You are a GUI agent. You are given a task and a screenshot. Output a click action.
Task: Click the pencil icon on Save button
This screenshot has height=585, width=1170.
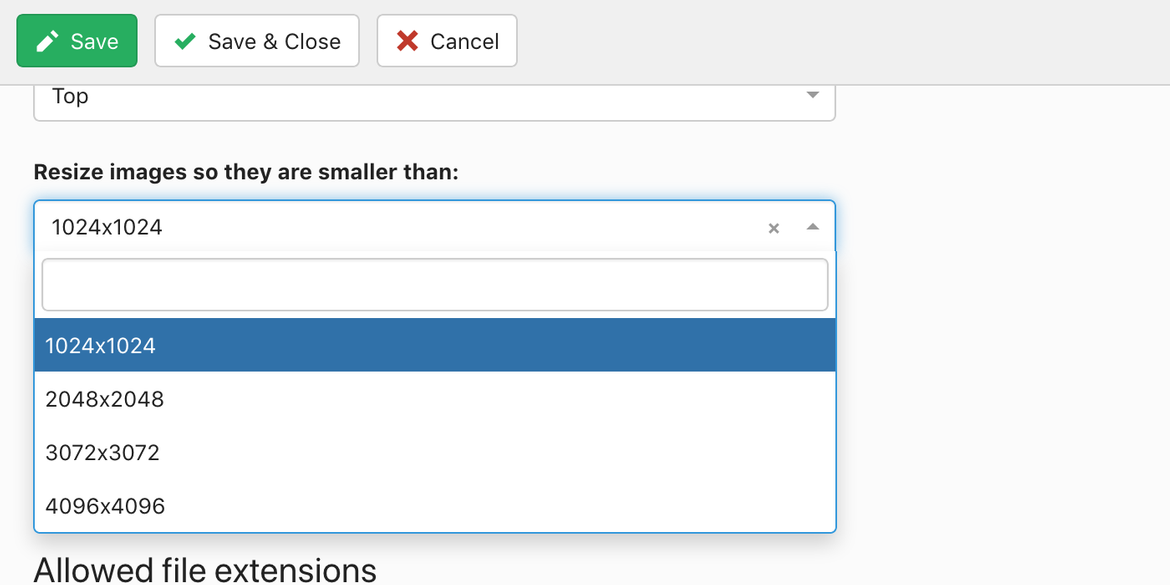[47, 41]
